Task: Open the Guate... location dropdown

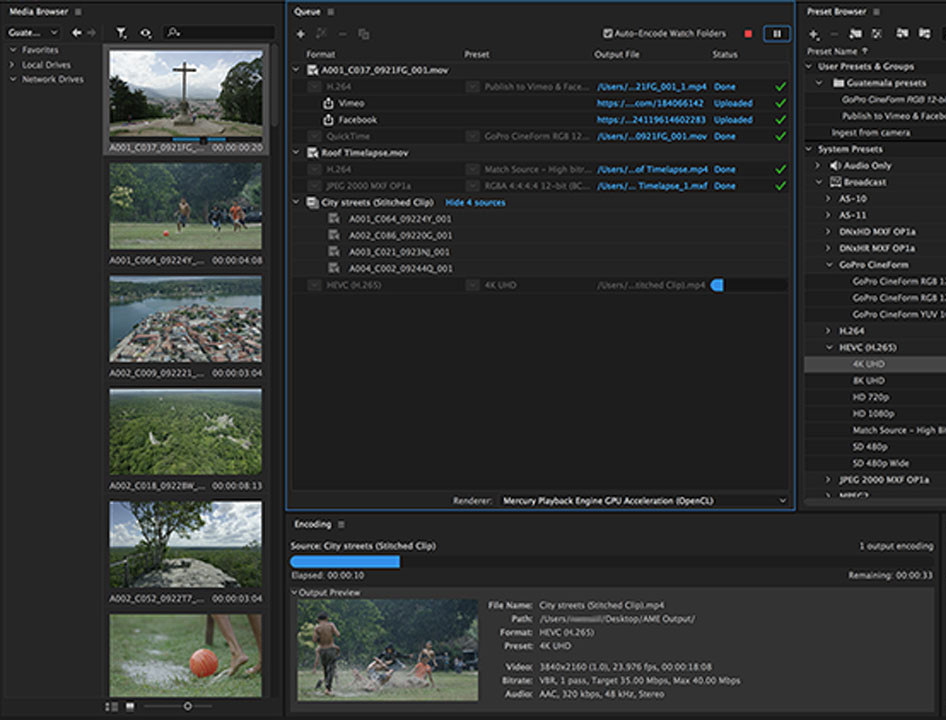Action: 33,33
